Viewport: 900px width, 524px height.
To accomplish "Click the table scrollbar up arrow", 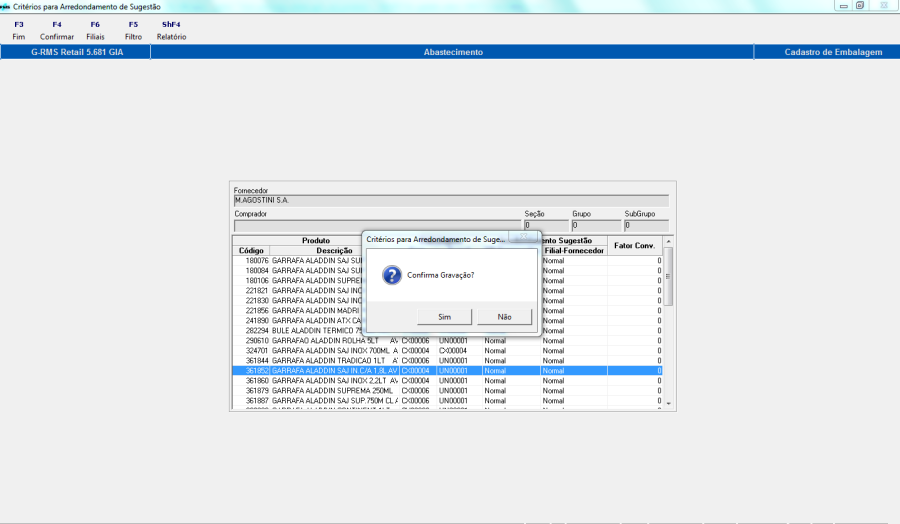I will pyautogui.click(x=668, y=242).
